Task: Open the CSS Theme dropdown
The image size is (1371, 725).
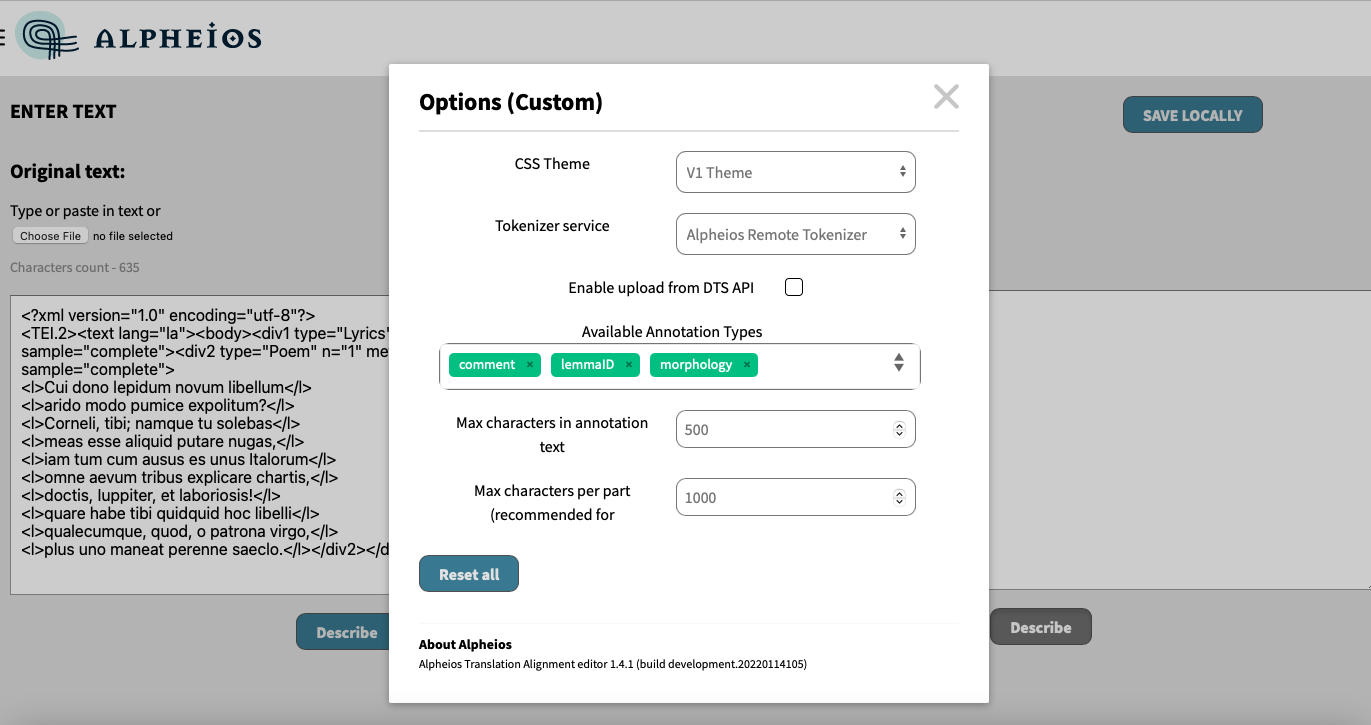Action: point(795,172)
